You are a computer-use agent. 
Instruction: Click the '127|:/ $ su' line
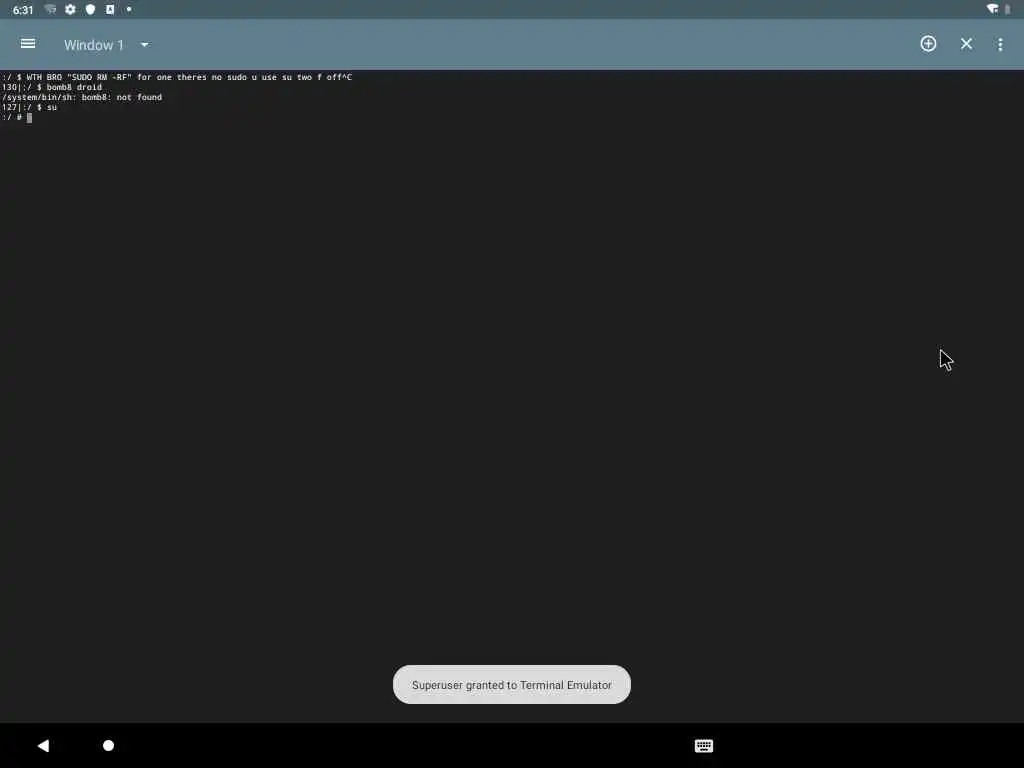pos(29,107)
